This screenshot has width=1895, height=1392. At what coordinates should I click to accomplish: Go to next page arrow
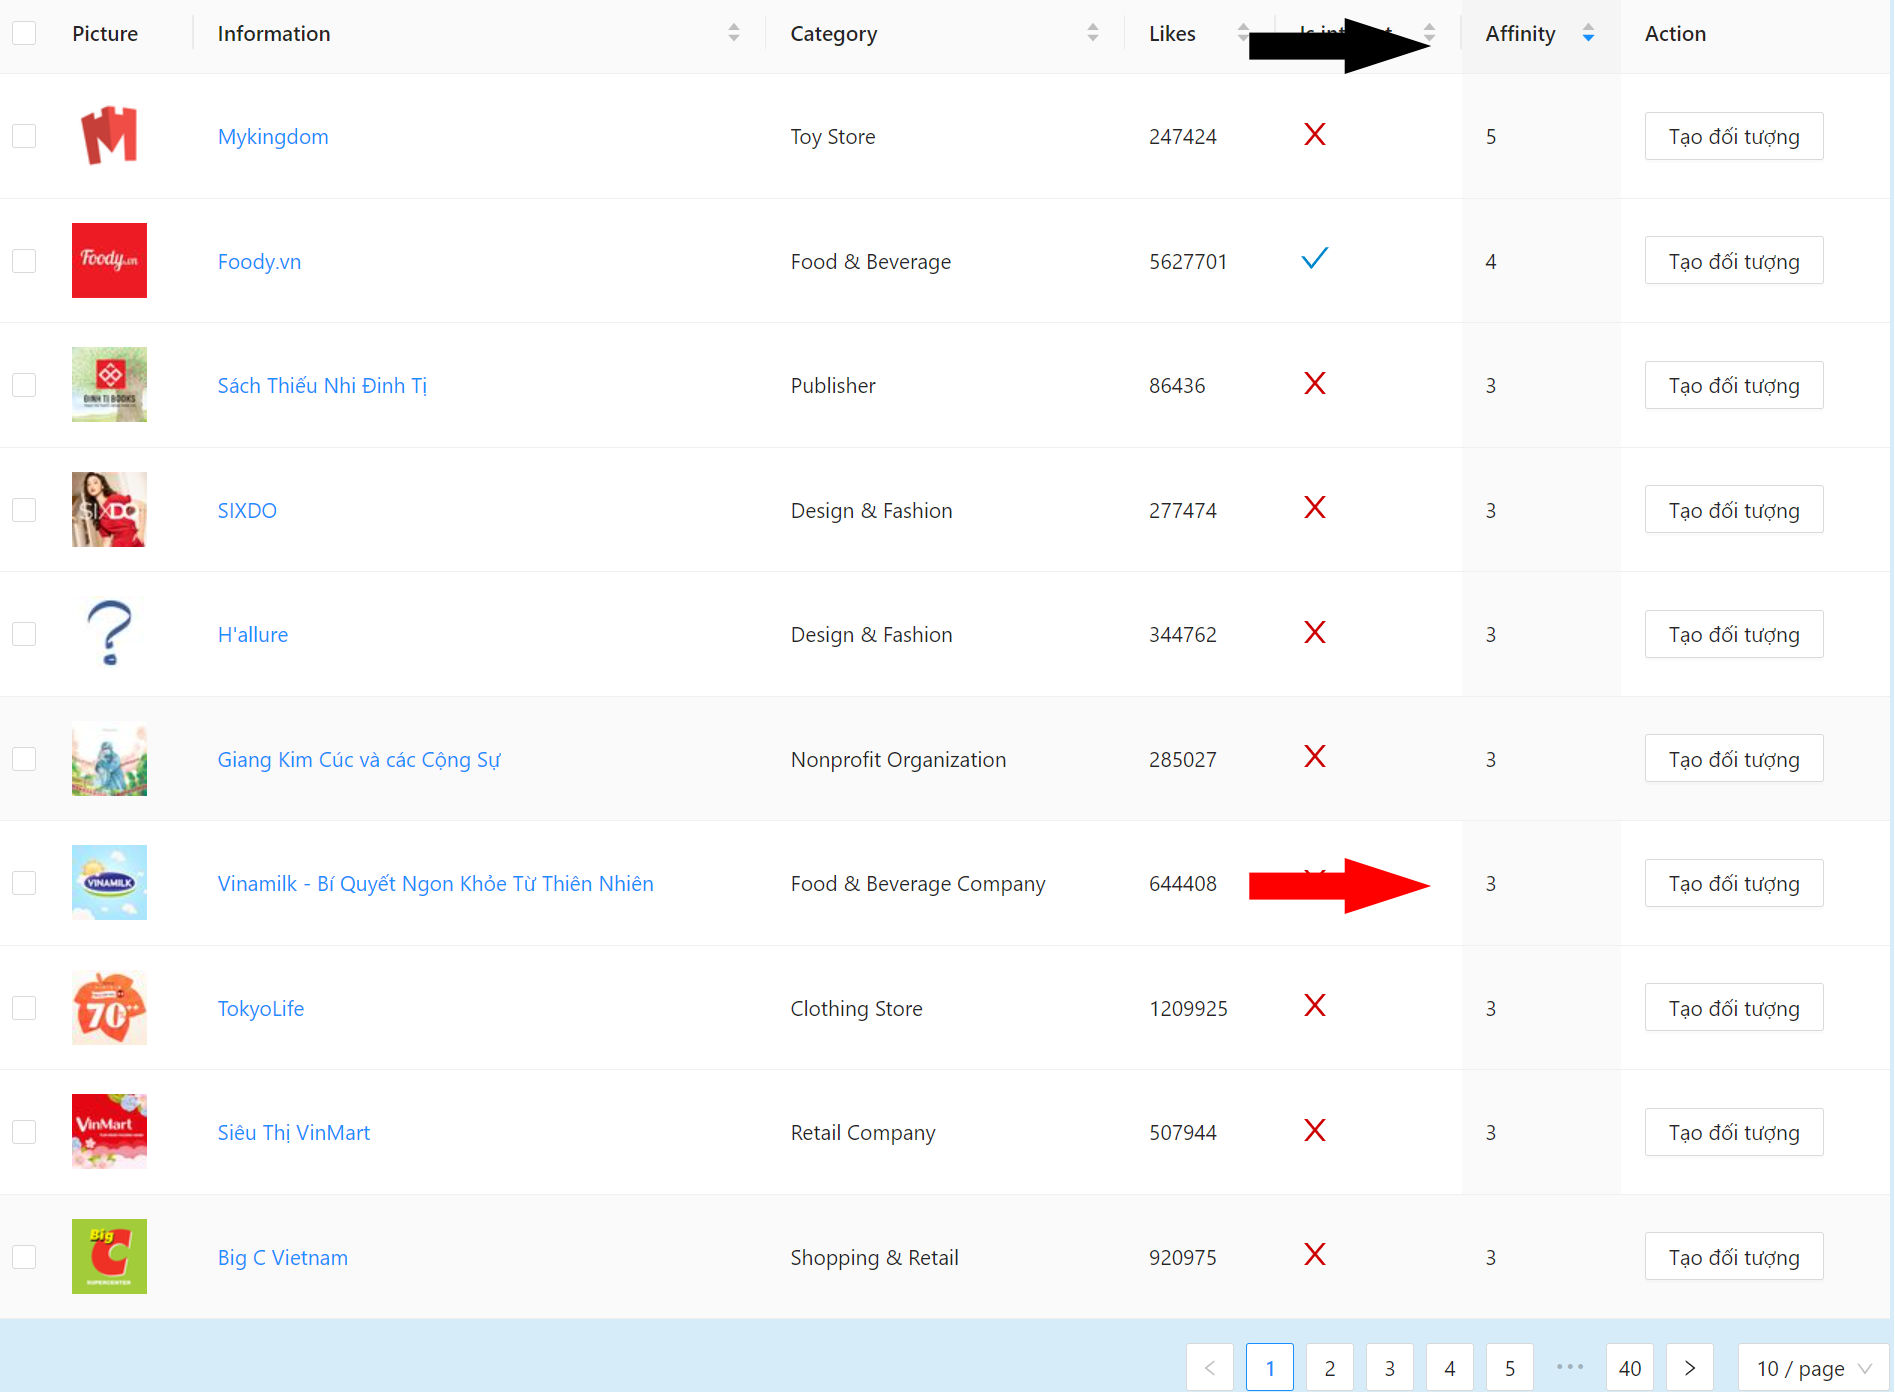[x=1690, y=1368]
